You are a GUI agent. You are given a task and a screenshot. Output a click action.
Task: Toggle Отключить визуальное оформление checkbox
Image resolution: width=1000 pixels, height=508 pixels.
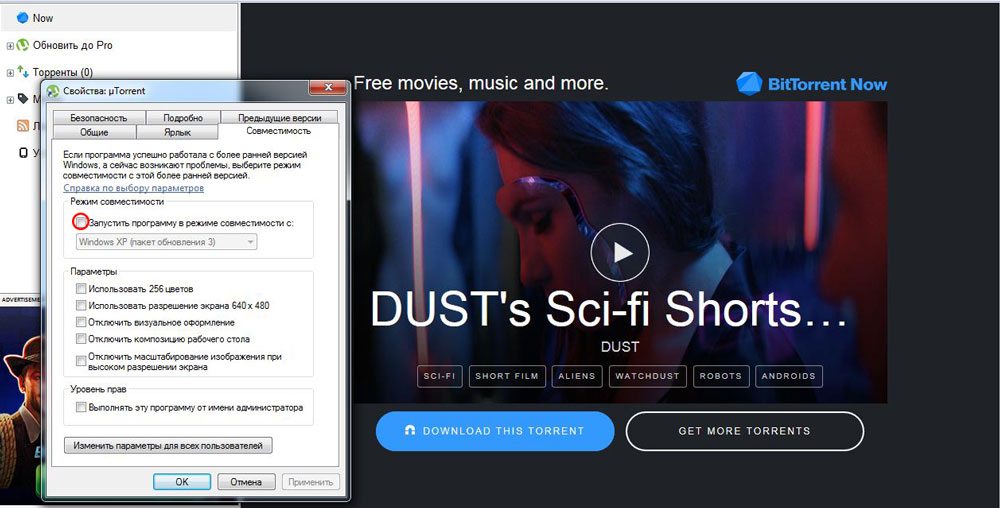pyautogui.click(x=81, y=323)
